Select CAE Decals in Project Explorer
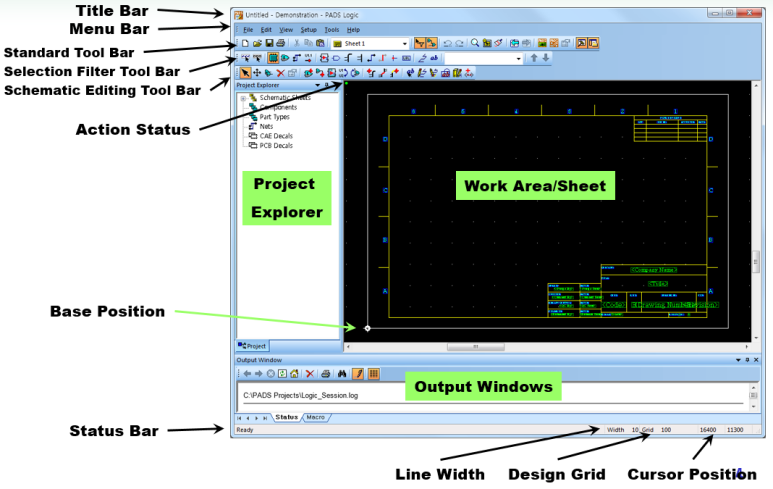The width and height of the screenshot is (773, 489). 276,136
